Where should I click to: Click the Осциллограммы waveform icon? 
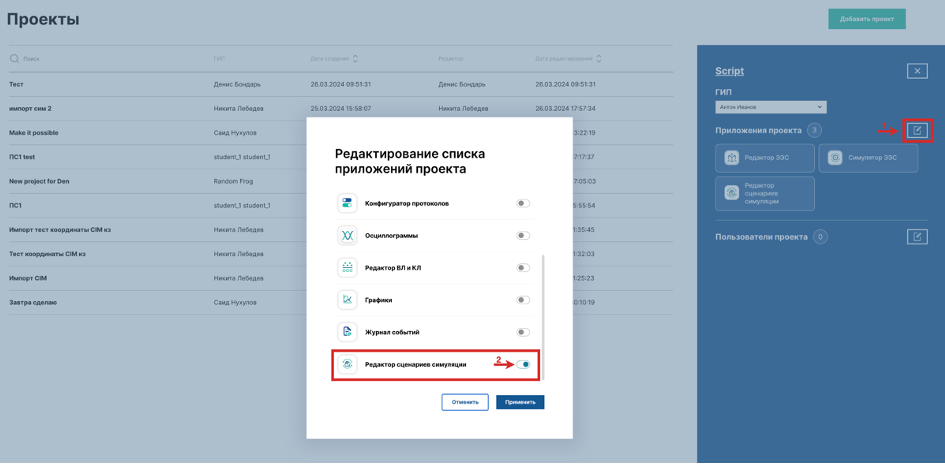(x=347, y=236)
